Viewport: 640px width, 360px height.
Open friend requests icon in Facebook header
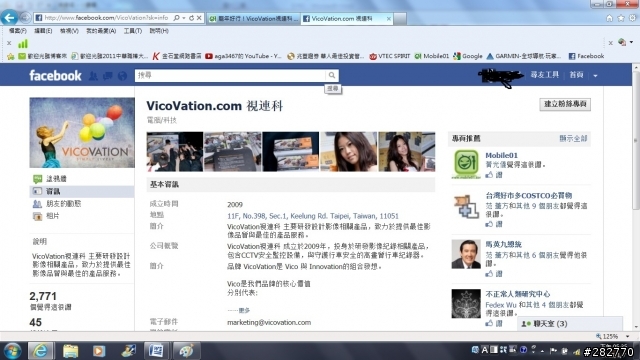click(93, 76)
